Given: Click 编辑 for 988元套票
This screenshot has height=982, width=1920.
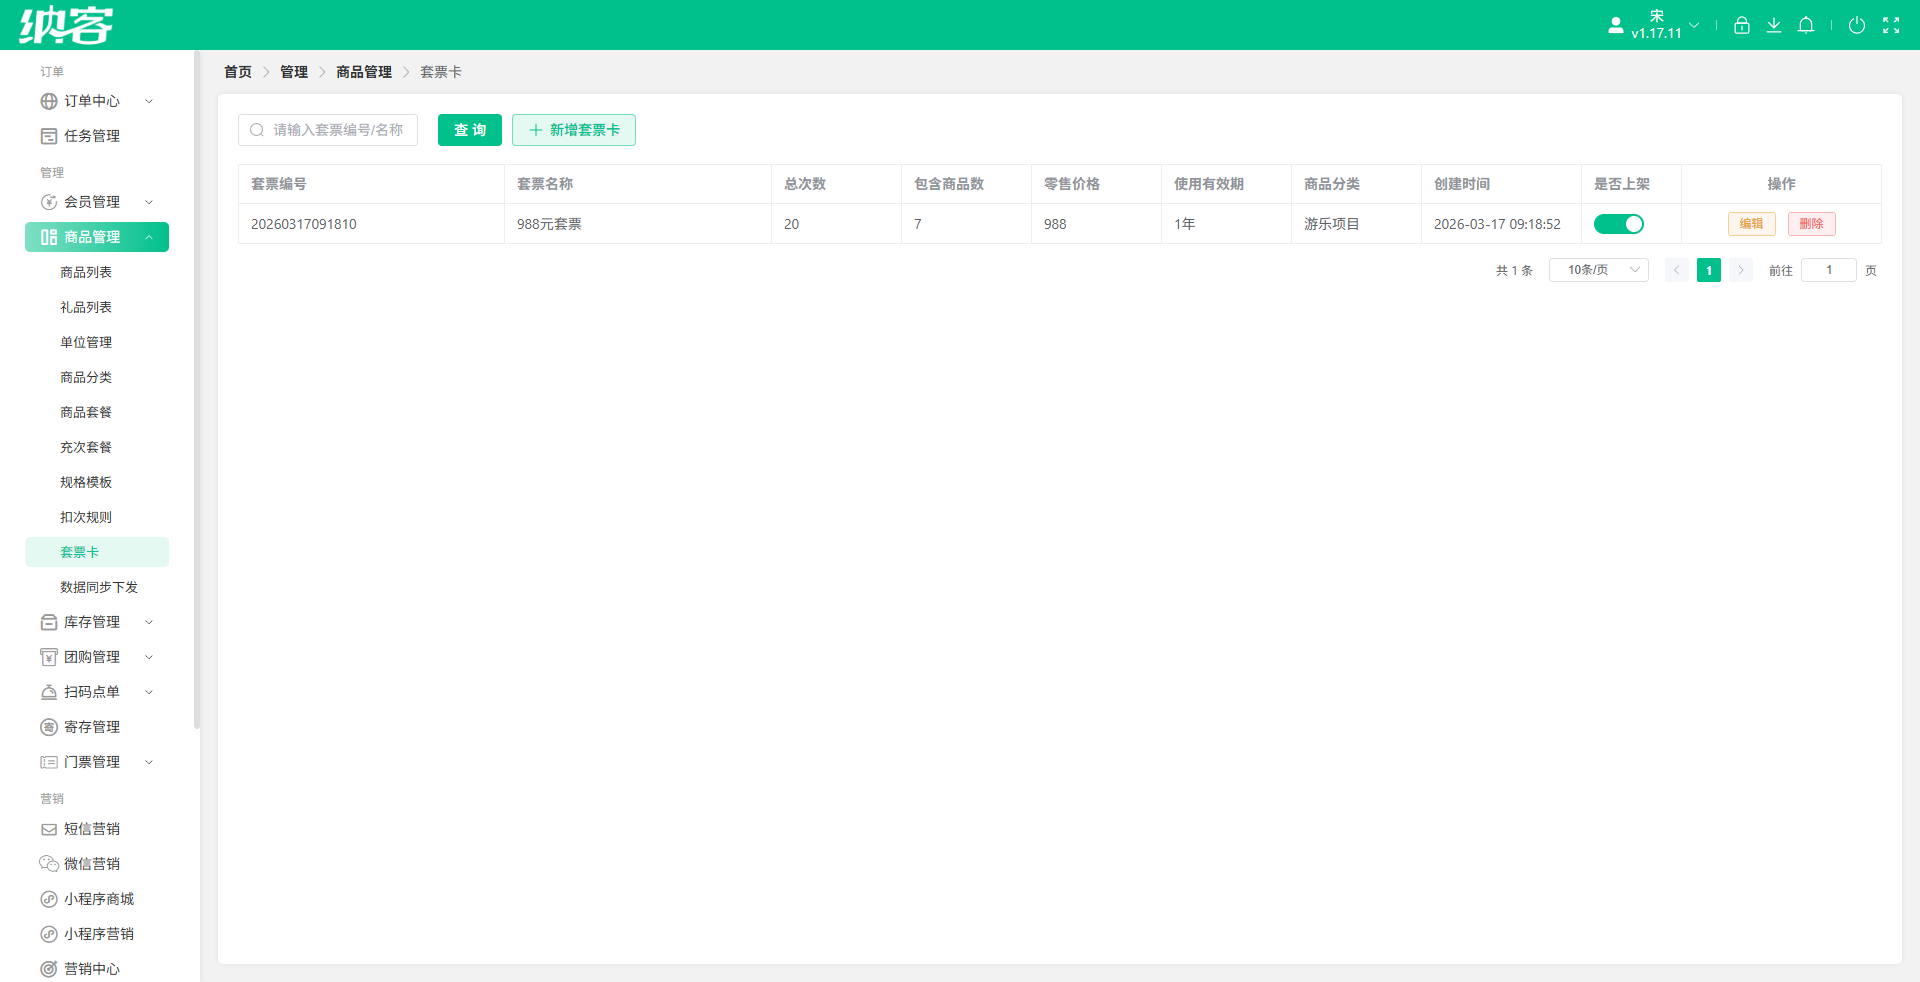Looking at the screenshot, I should point(1751,224).
